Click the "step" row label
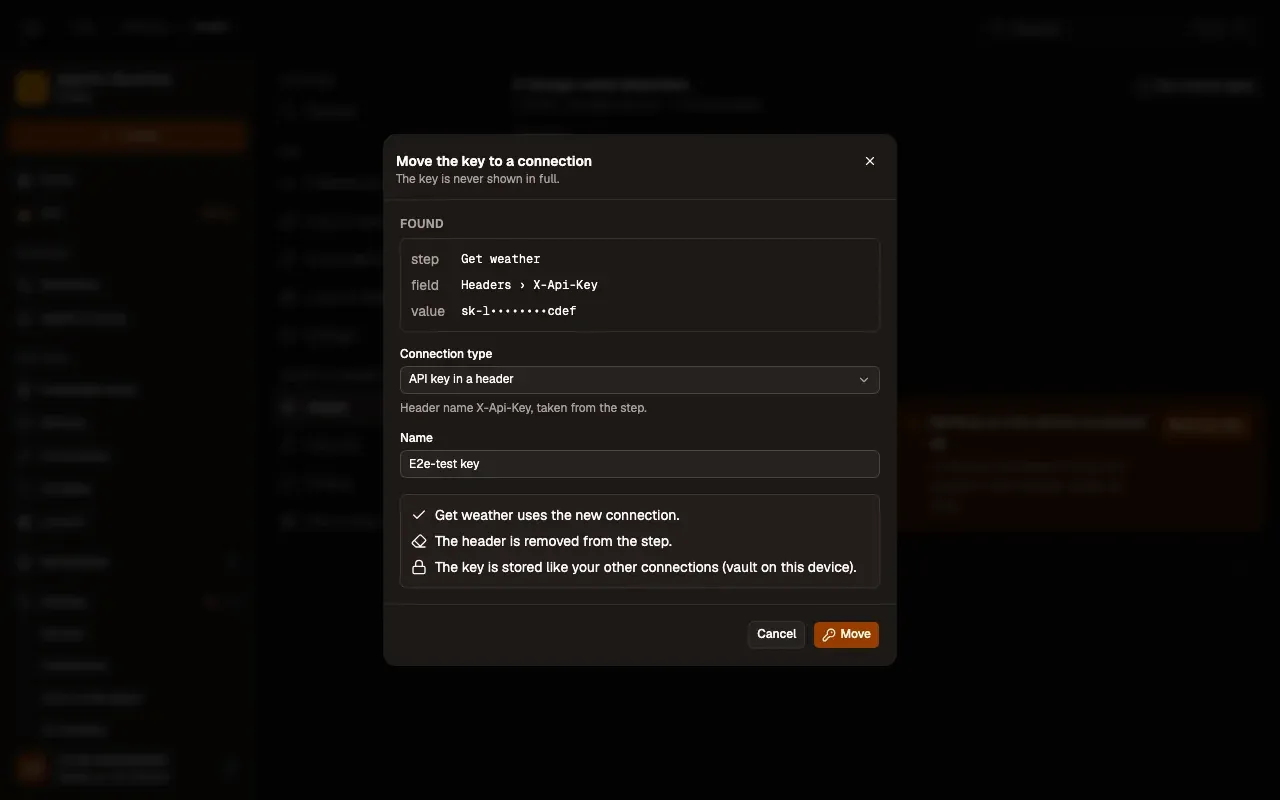This screenshot has width=1280, height=800. pyautogui.click(x=425, y=259)
